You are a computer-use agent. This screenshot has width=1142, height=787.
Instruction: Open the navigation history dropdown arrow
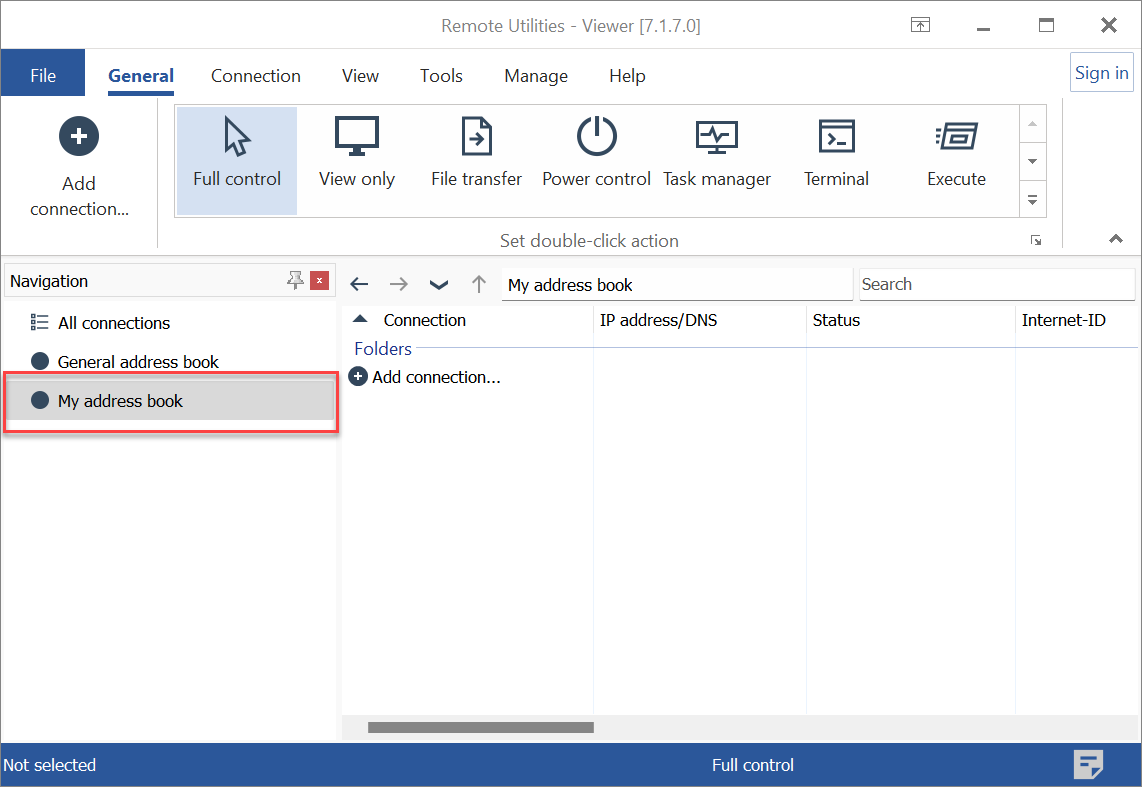pyautogui.click(x=439, y=285)
